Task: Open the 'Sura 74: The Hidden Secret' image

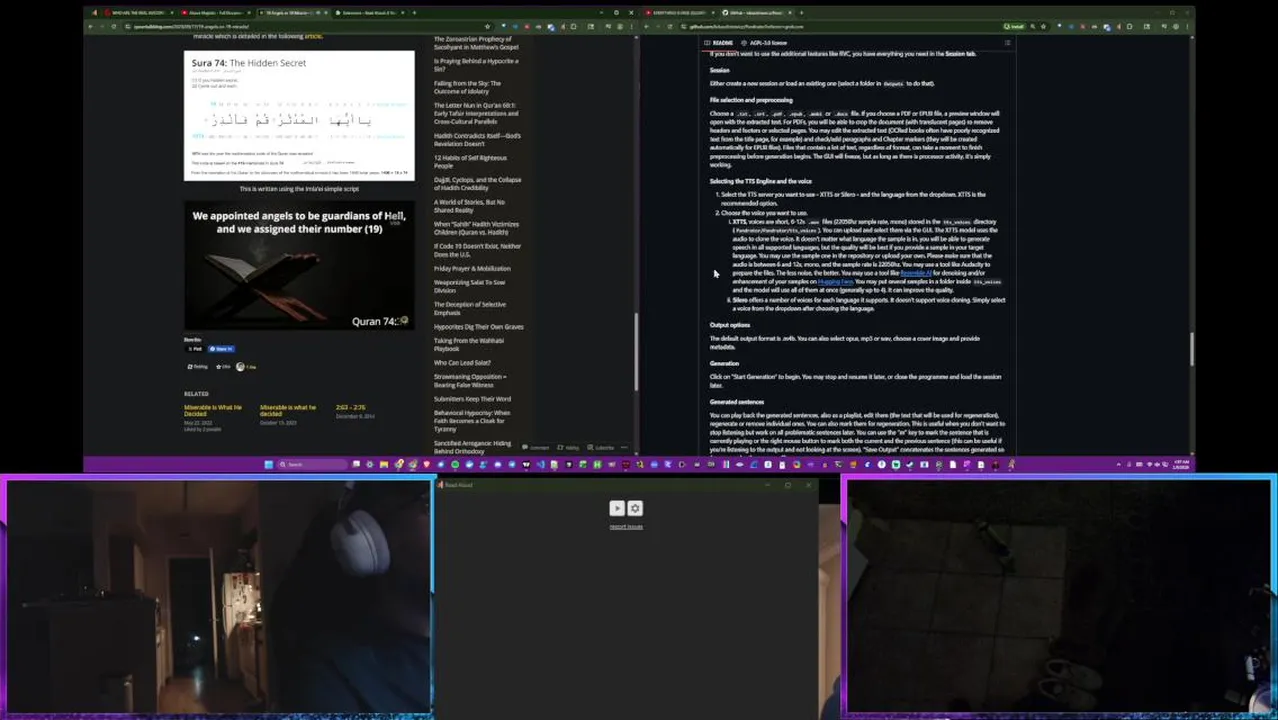Action: 299,115
